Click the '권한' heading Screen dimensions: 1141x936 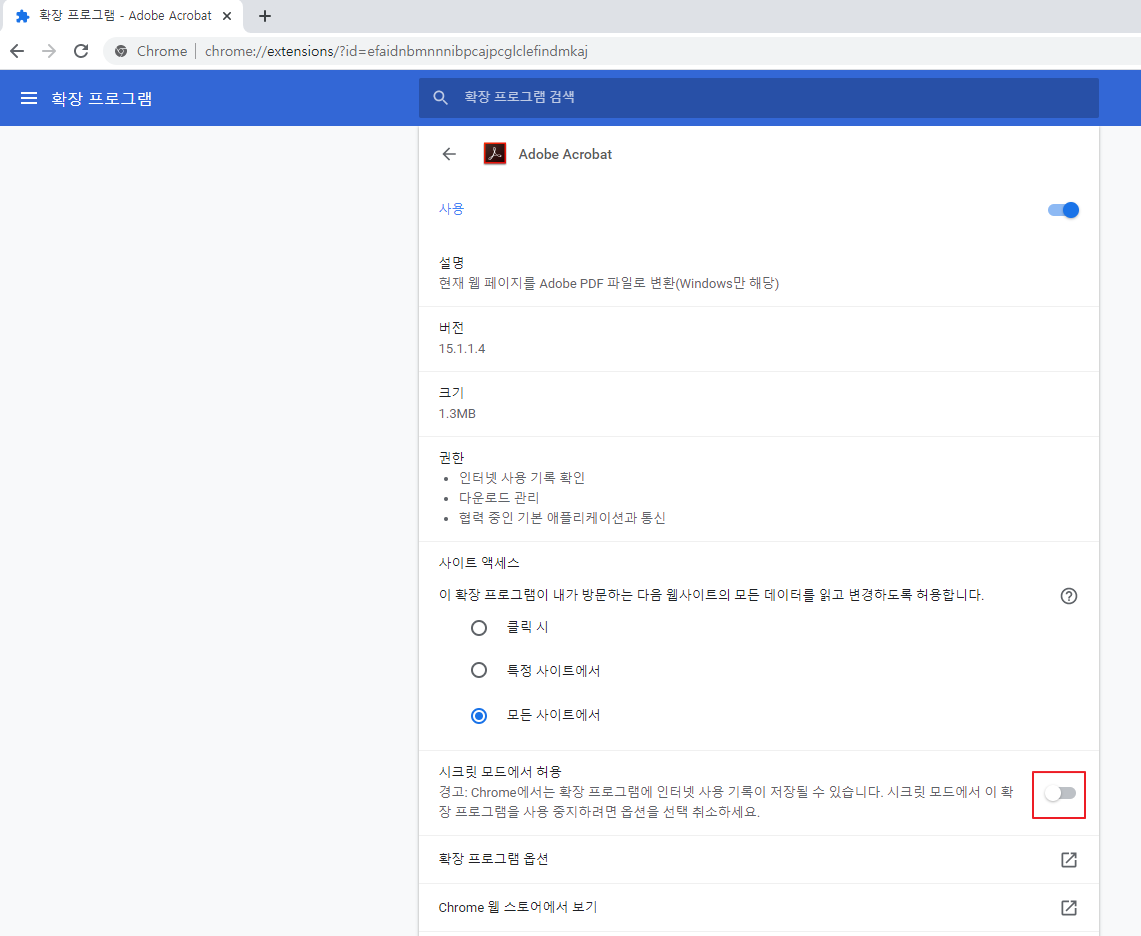point(451,458)
